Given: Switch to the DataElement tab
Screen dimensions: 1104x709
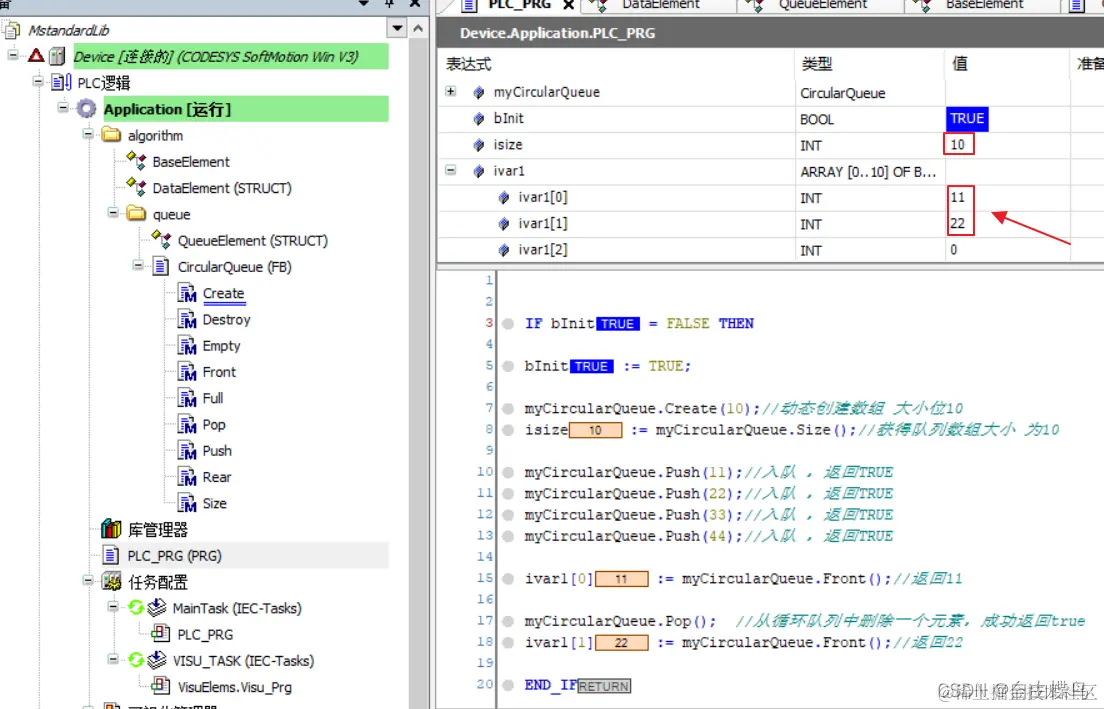Looking at the screenshot, I should (661, 5).
